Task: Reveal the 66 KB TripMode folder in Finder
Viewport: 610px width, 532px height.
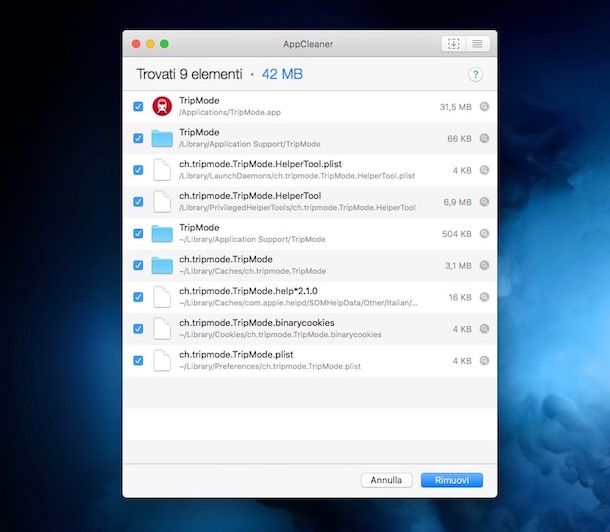Action: click(x=484, y=138)
